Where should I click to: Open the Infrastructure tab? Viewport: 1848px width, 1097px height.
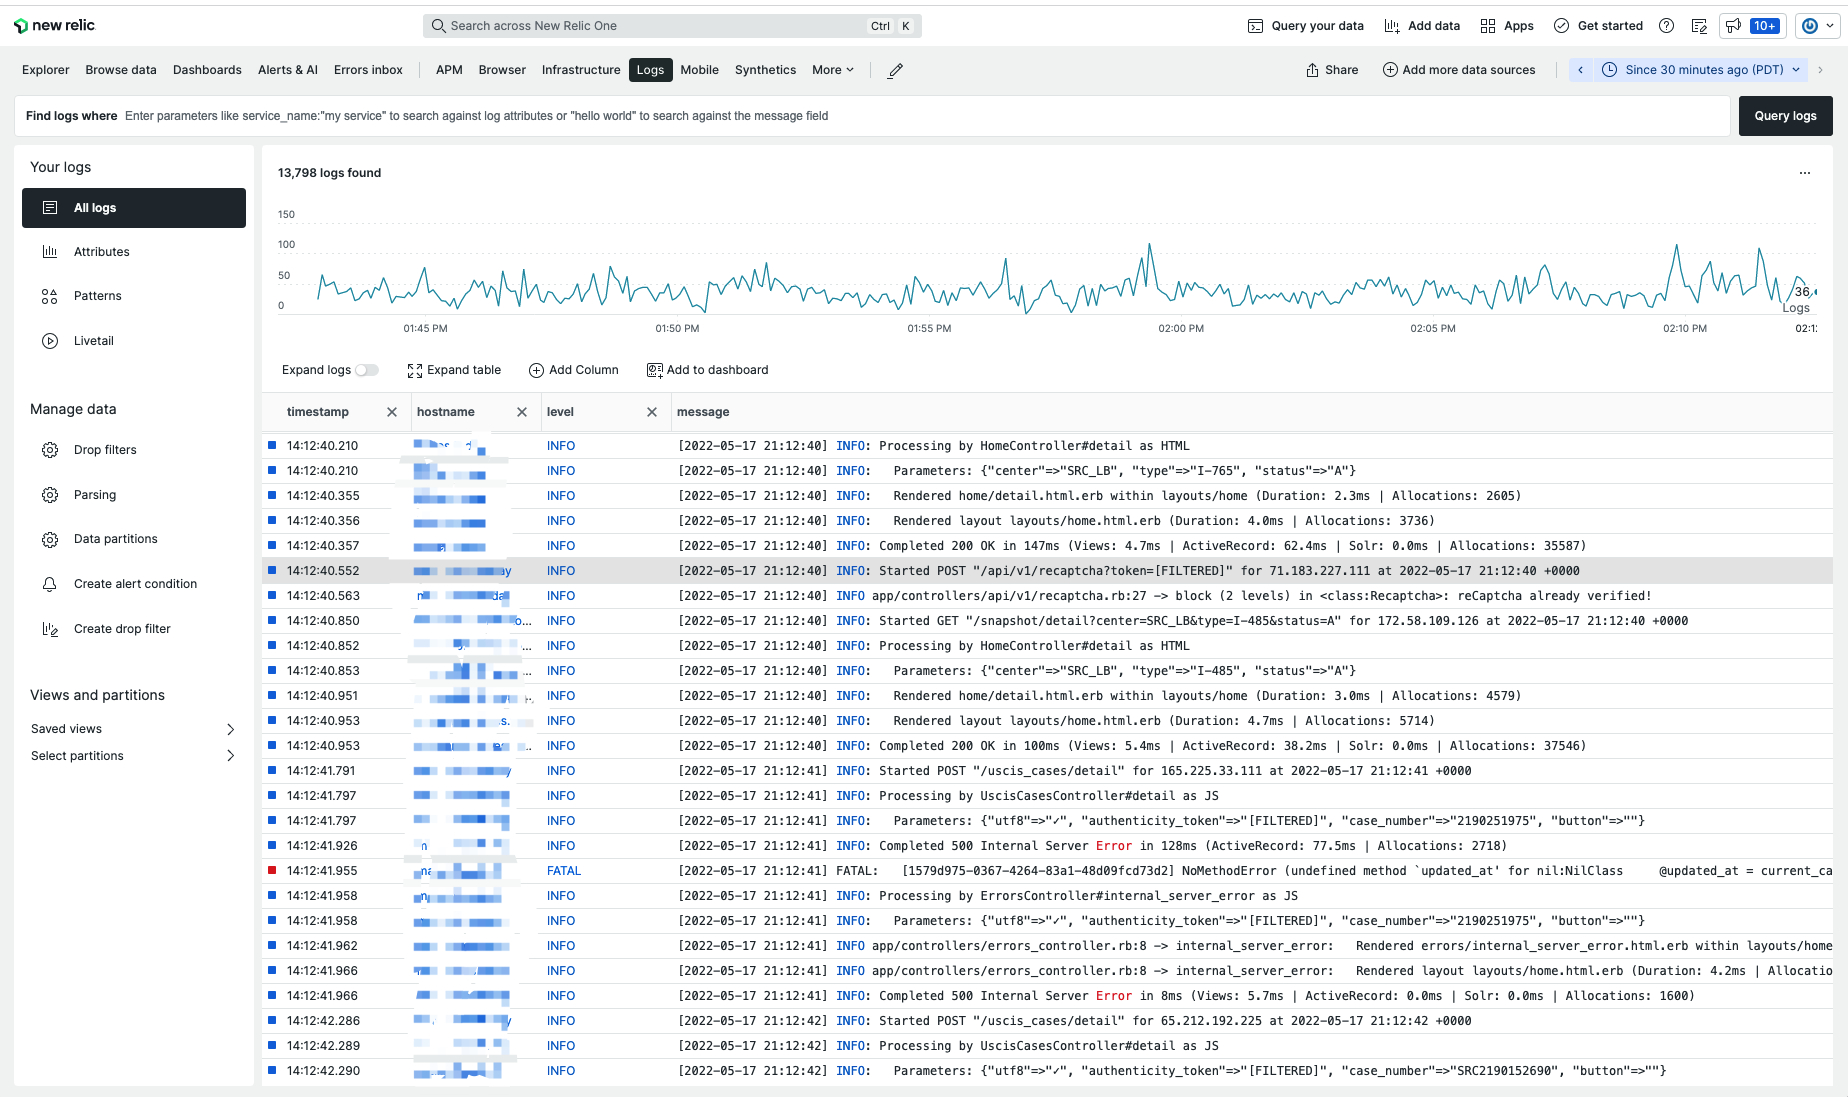(581, 70)
